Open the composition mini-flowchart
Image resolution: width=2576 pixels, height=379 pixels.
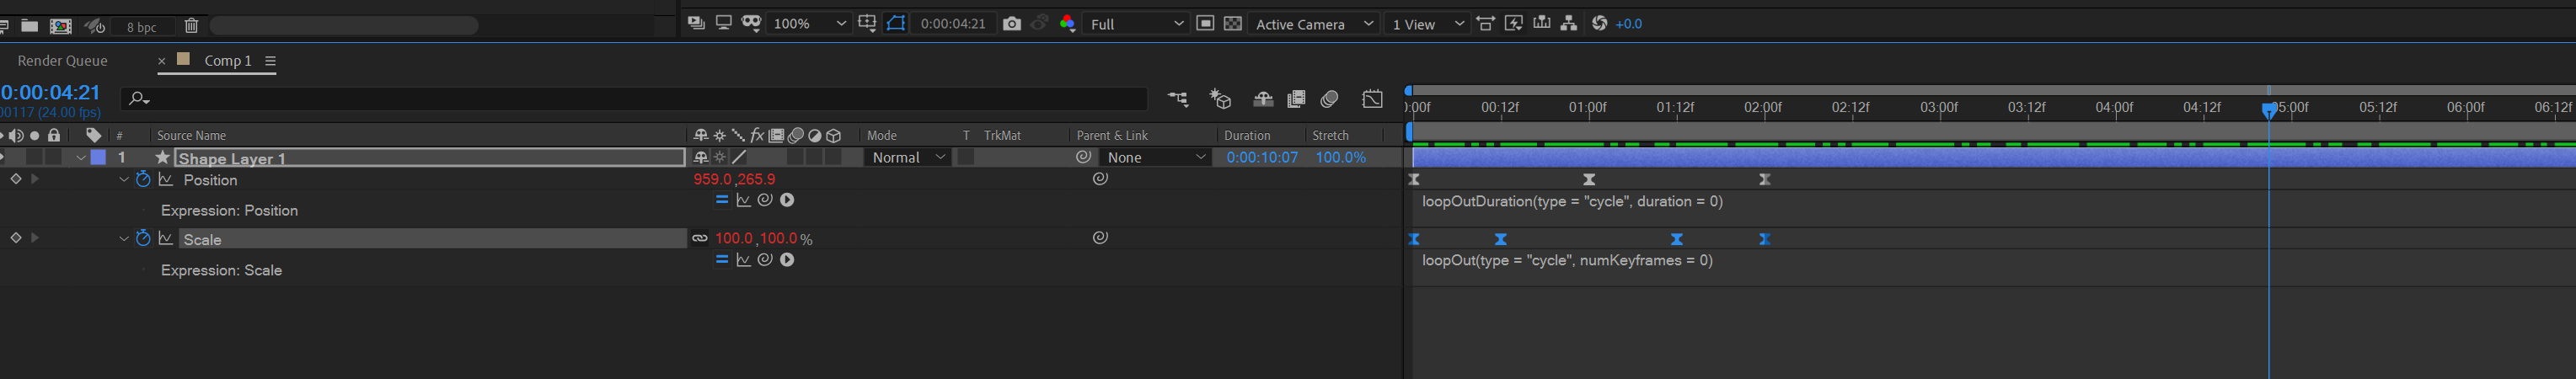(1178, 99)
